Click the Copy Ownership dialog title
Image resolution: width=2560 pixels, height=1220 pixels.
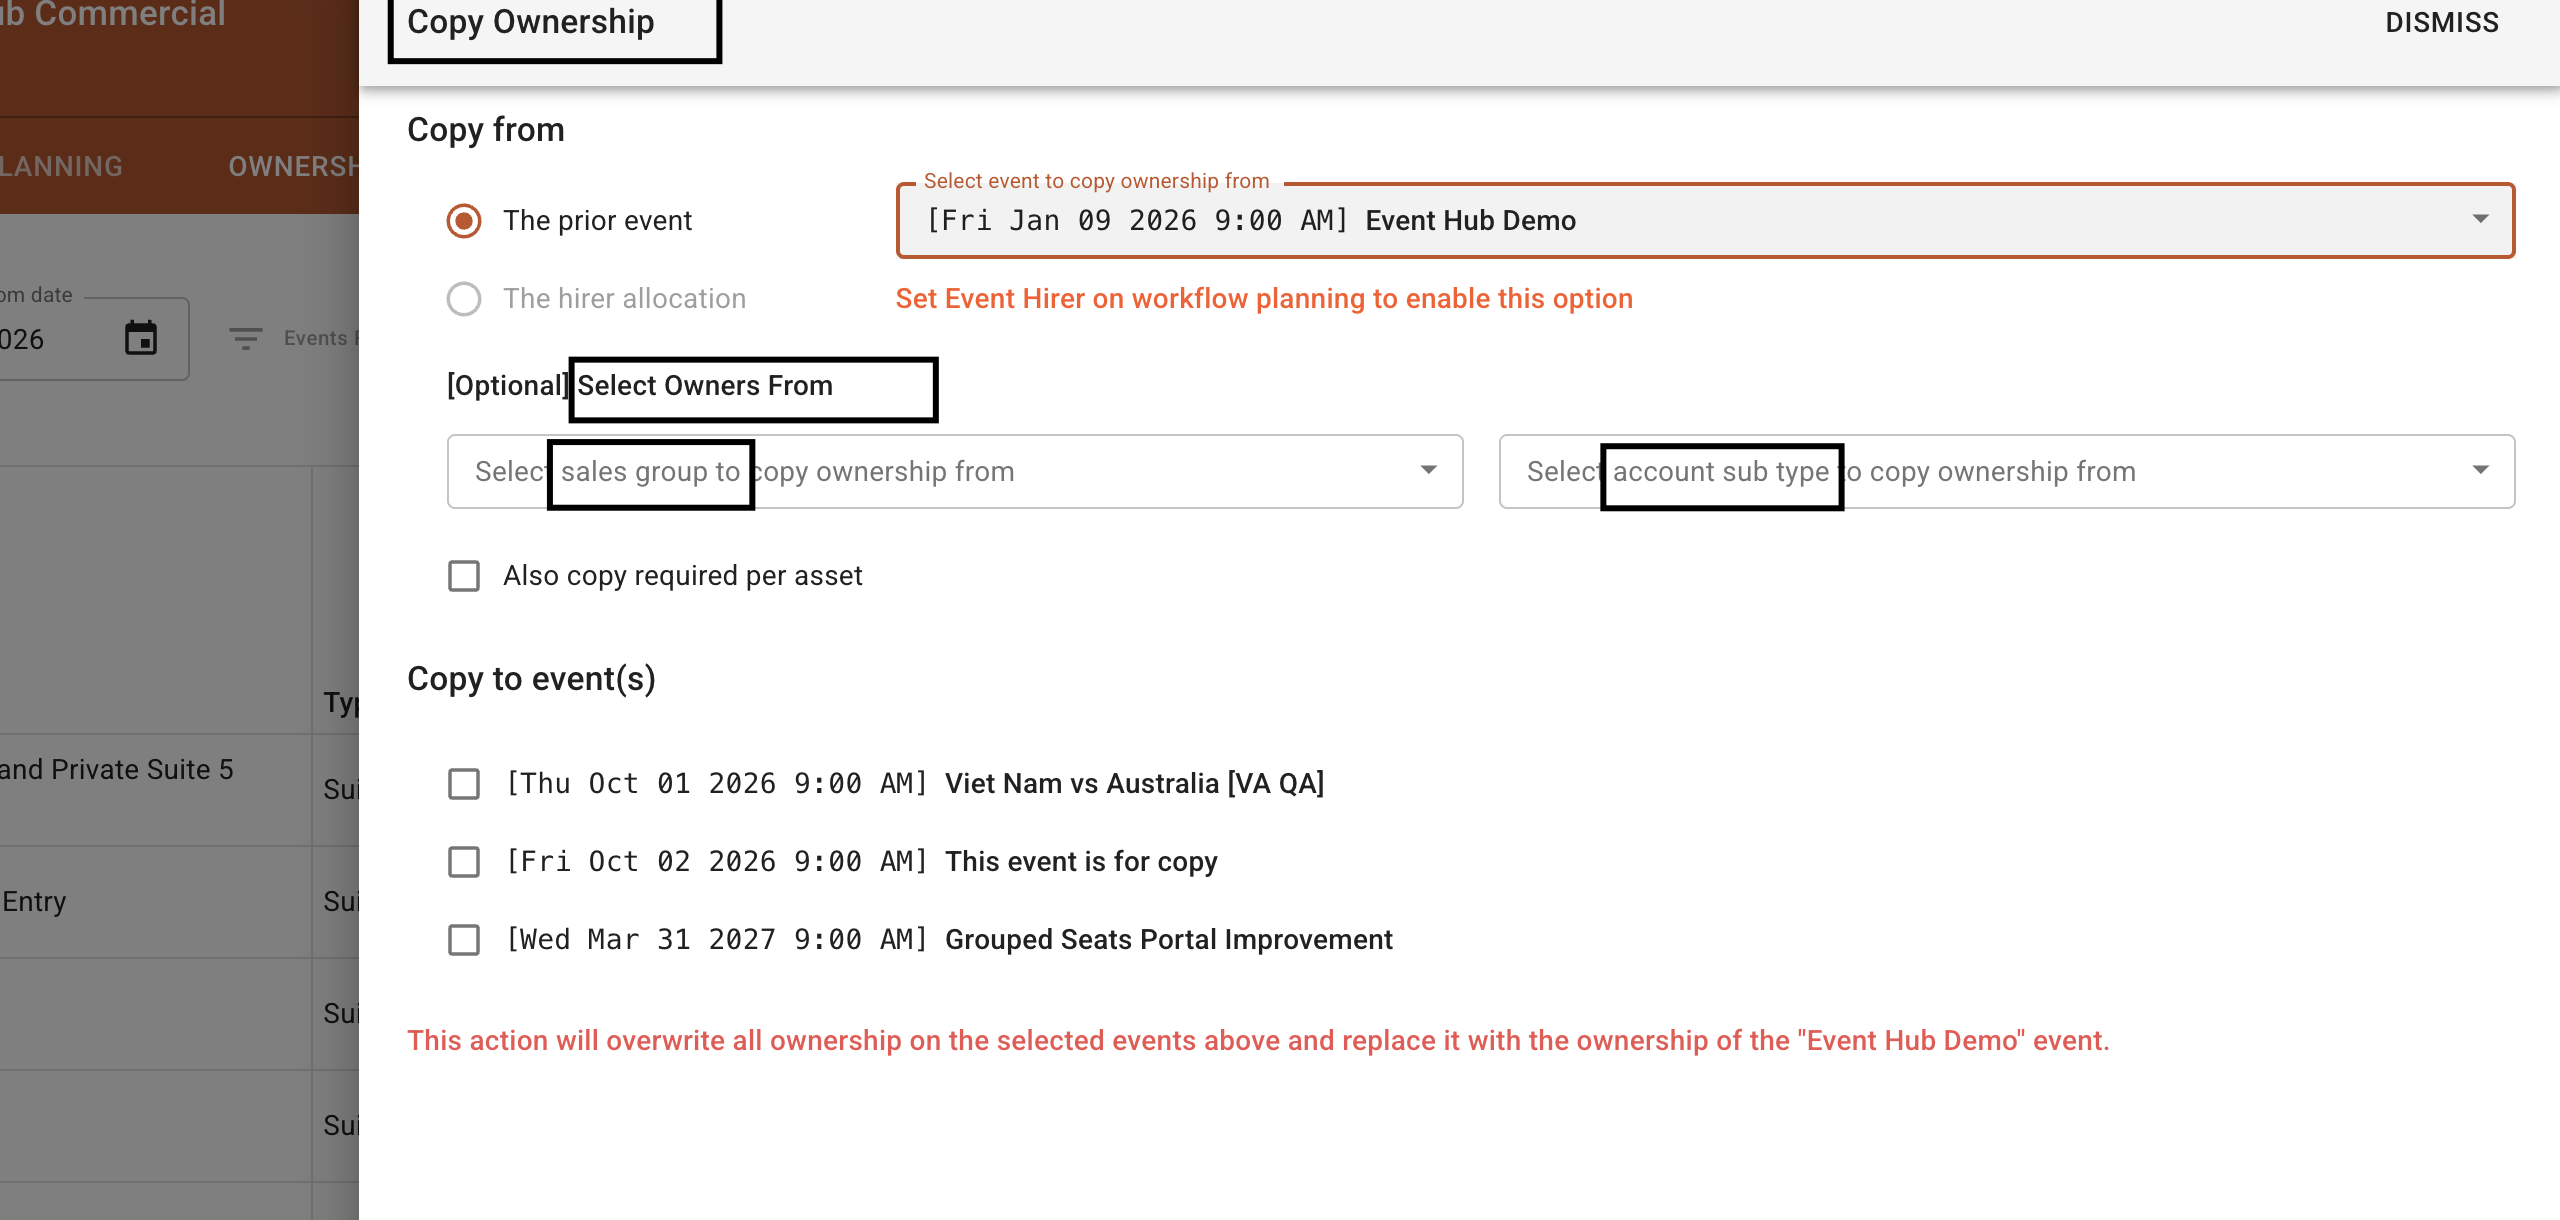point(531,23)
